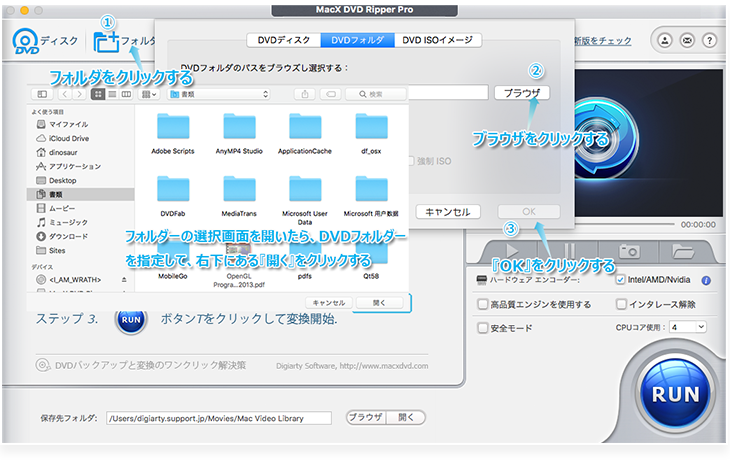730x460 pixels.
Task: Open the 書類 location popup menu
Action: click(219, 94)
